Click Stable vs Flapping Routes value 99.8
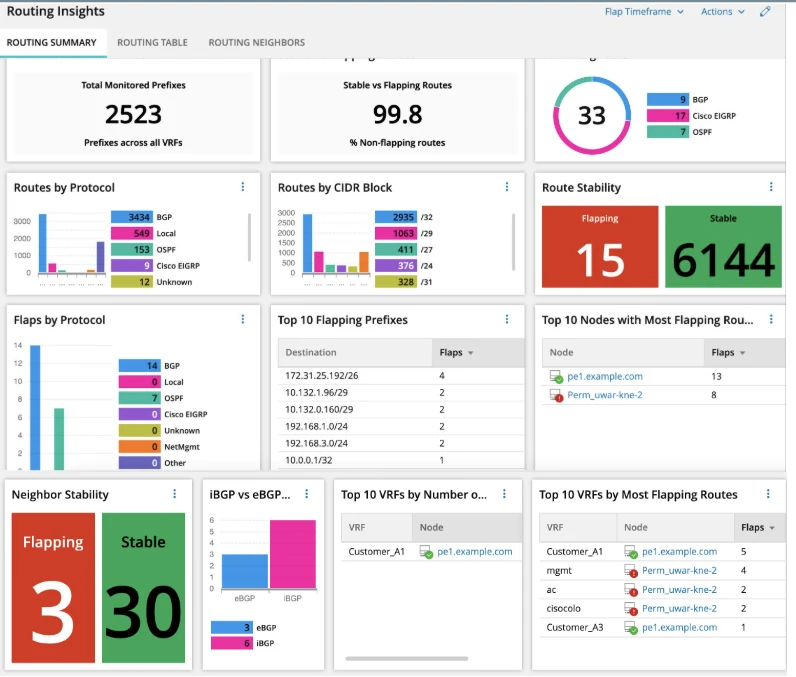Image resolution: width=796 pixels, height=677 pixels. point(397,114)
